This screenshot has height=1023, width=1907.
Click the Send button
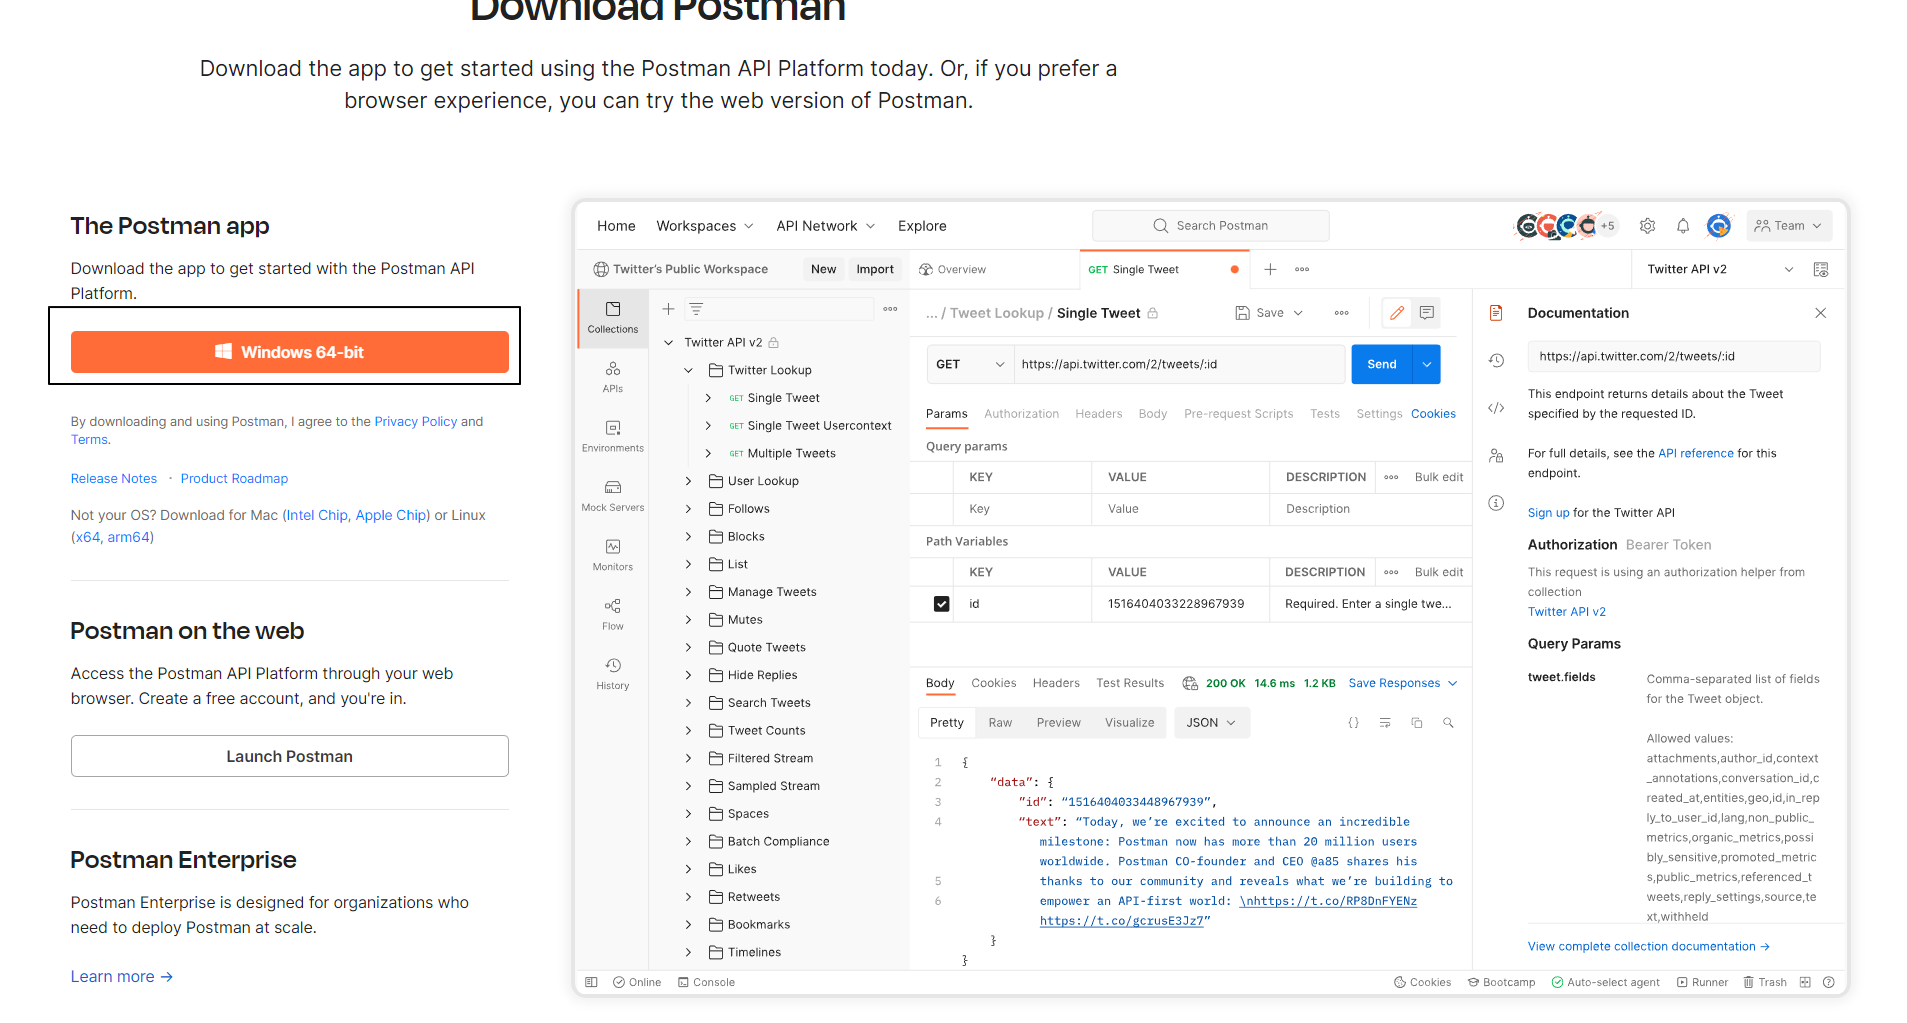pyautogui.click(x=1382, y=364)
